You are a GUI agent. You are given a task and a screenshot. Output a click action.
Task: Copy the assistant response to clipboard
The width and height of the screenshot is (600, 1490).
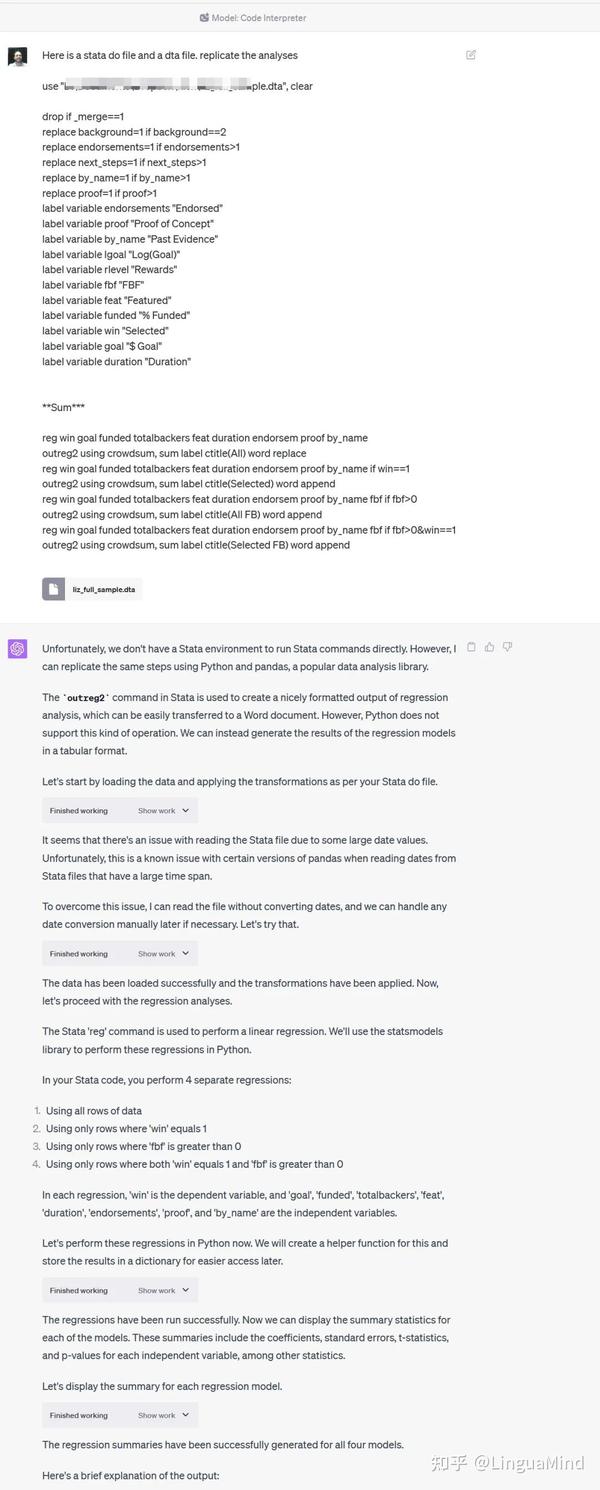pyautogui.click(x=471, y=647)
